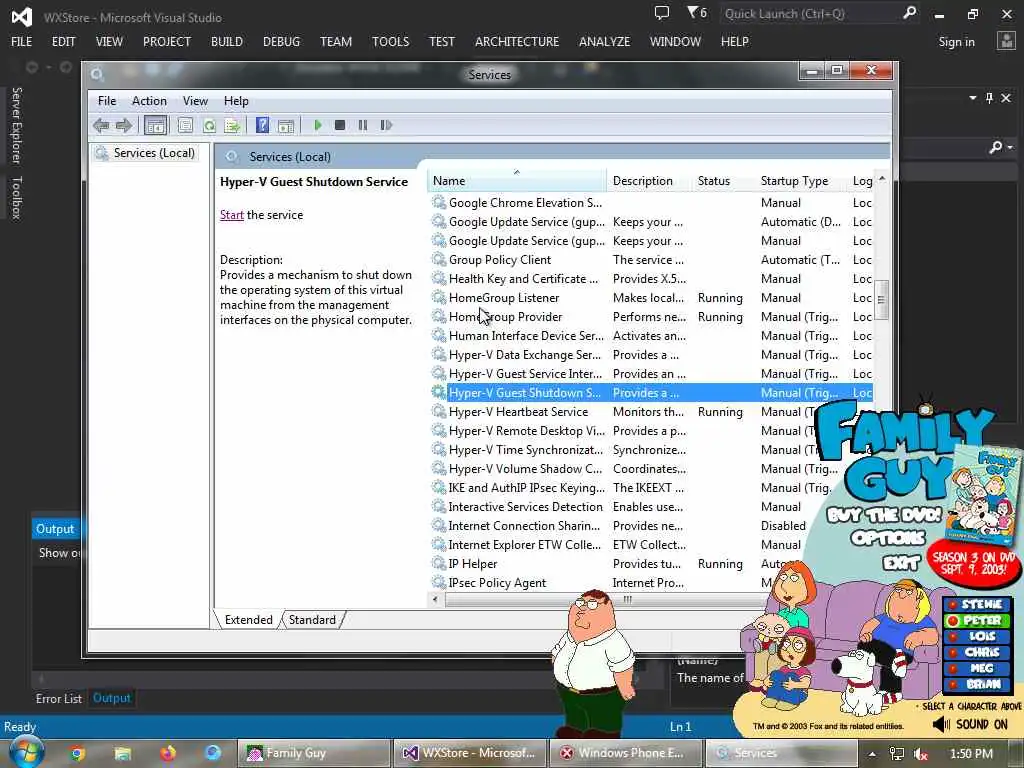Image resolution: width=1024 pixels, height=768 pixels.
Task: Click the services list scroll-up arrow
Action: pos(882,179)
